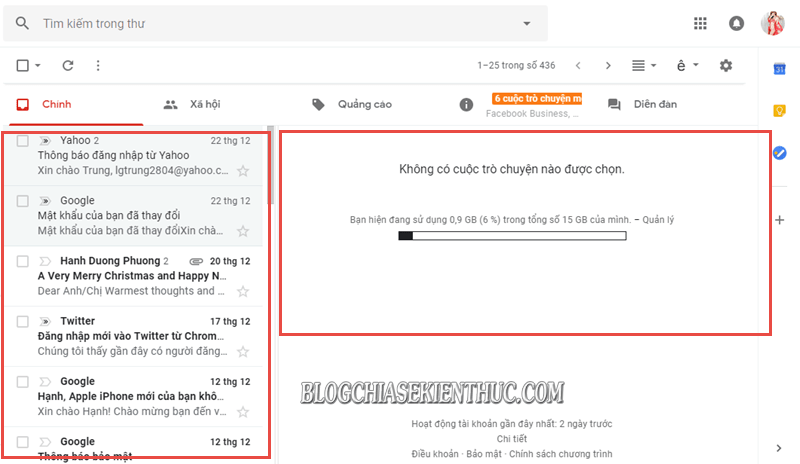Screen dimensions: 800x464
Task: Switch to the Diễn đàn tab
Action: (655, 104)
